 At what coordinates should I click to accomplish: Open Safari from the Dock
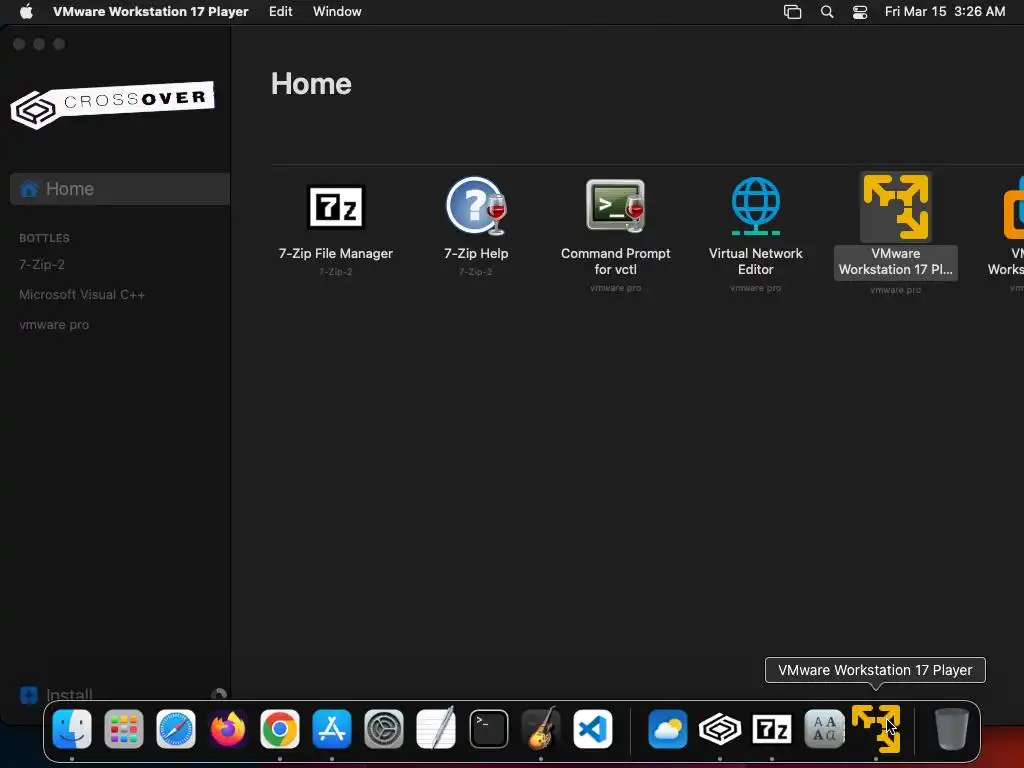[176, 729]
